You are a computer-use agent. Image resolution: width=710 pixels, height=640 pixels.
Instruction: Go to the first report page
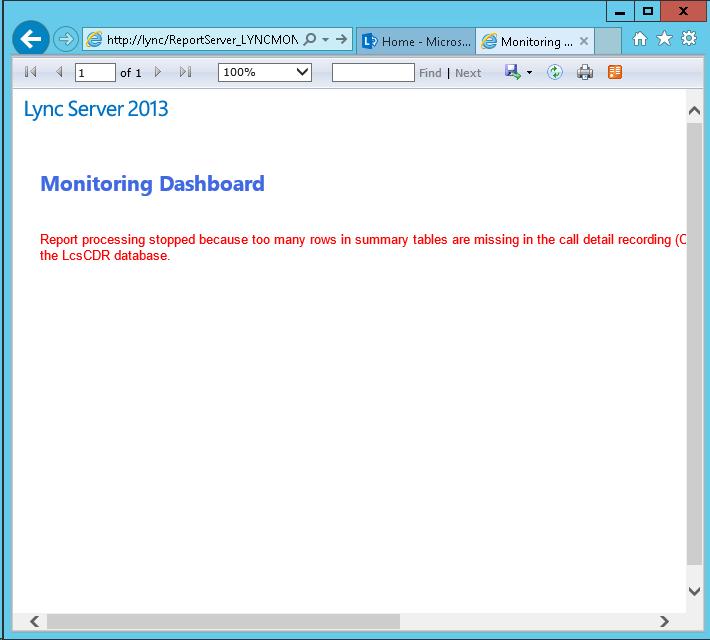(x=31, y=72)
